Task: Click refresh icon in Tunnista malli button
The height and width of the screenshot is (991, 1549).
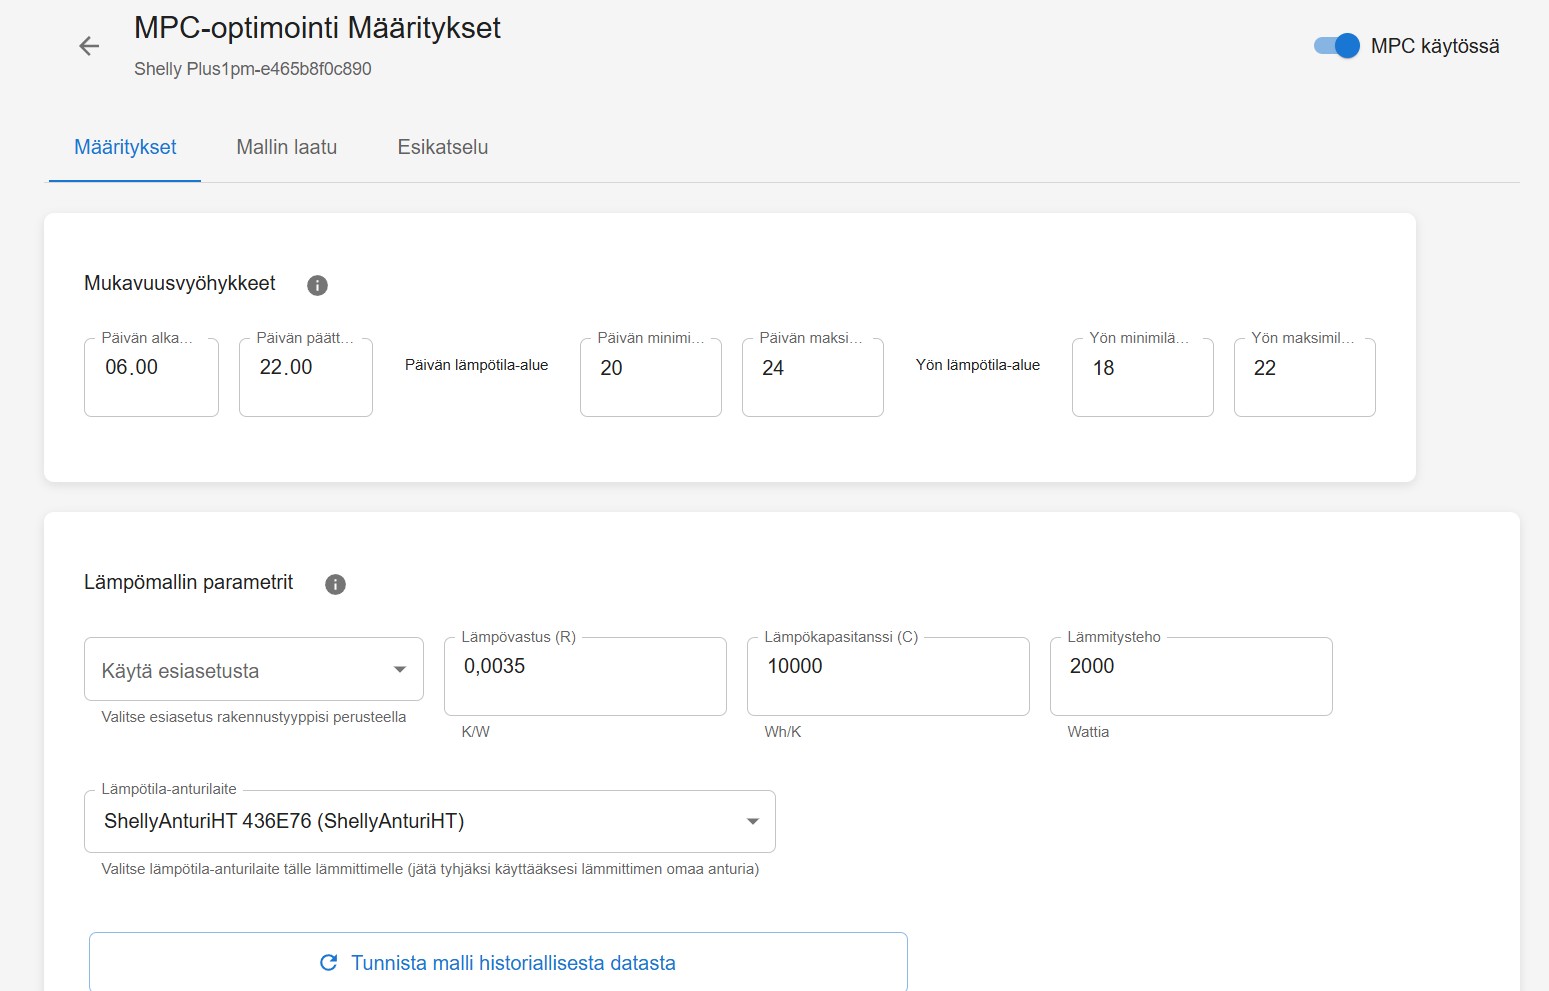Action: 328,962
